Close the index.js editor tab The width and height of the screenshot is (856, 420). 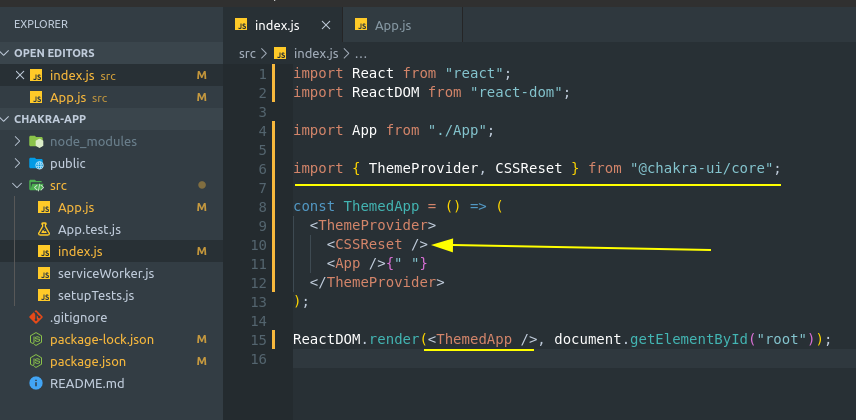[x=326, y=25]
